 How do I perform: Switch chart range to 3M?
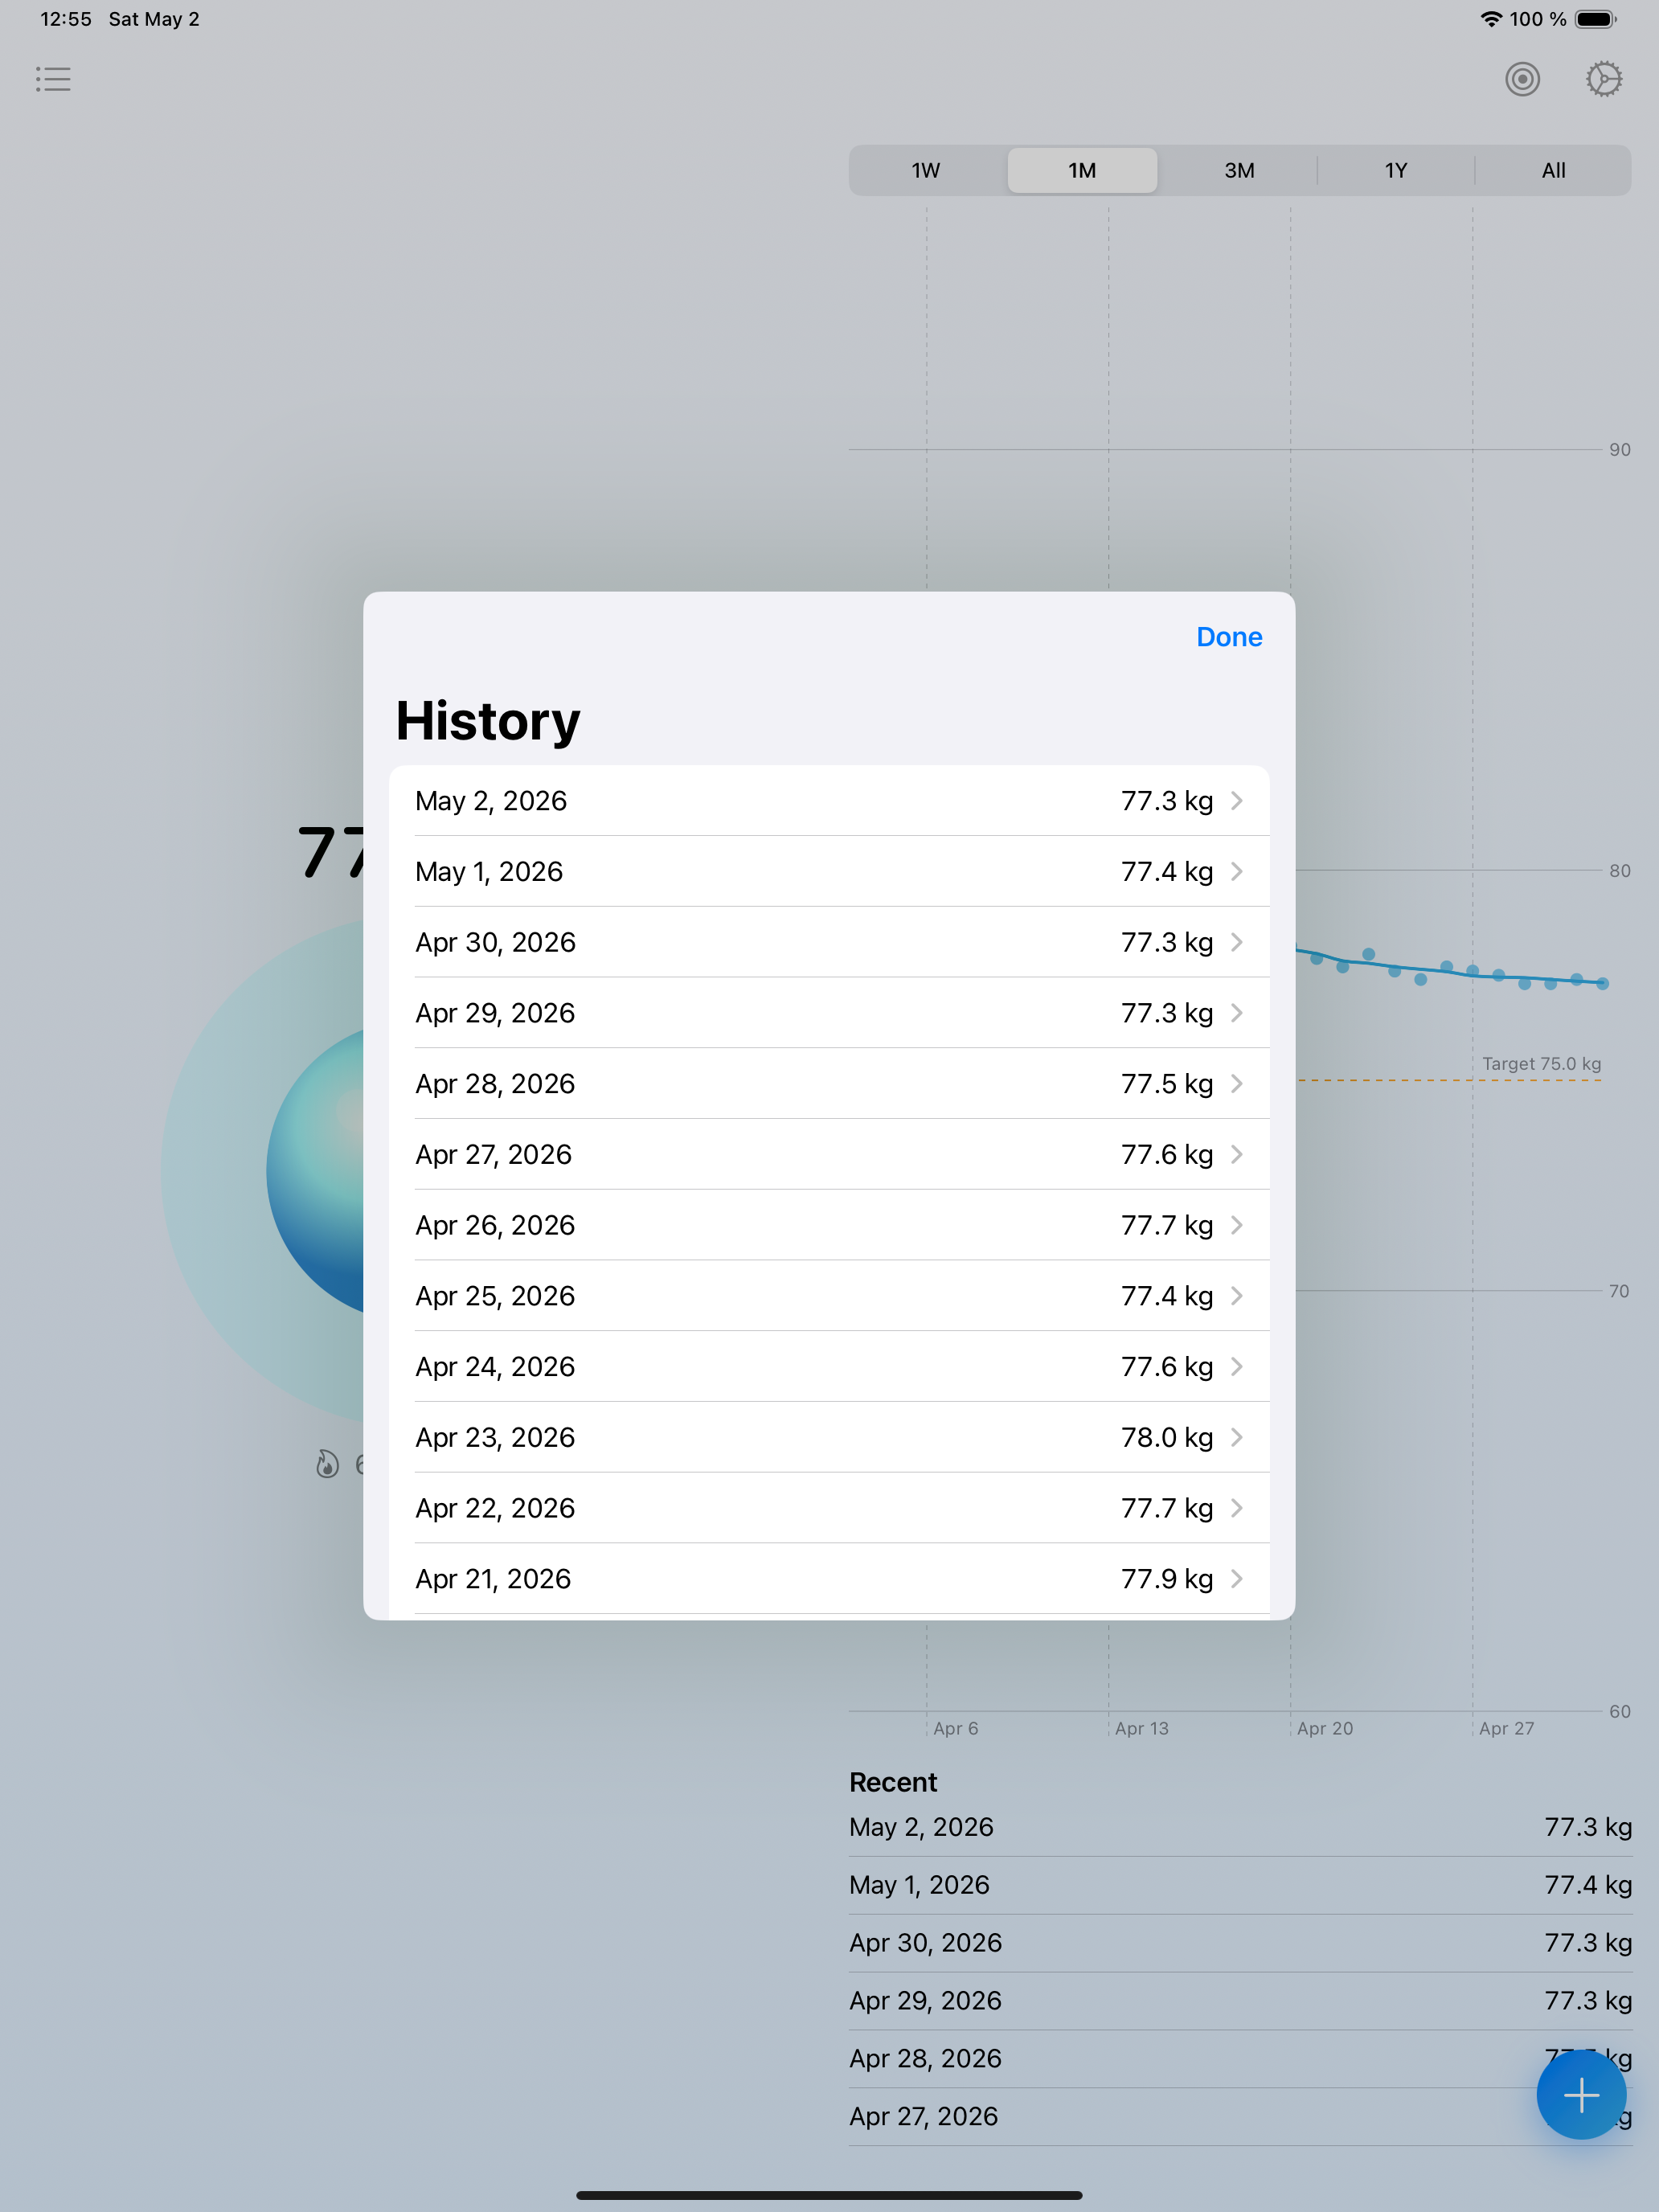[x=1239, y=170]
